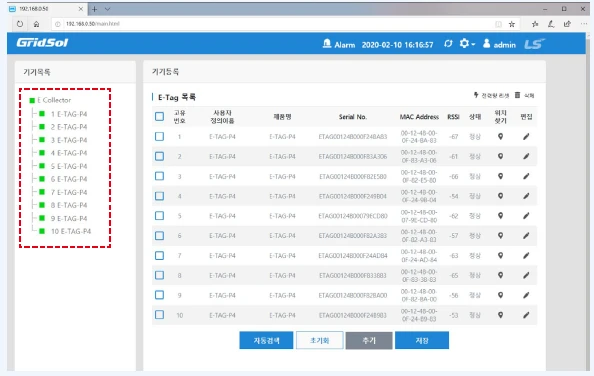
Task: Open the browser more options menu
Action: (584, 24)
